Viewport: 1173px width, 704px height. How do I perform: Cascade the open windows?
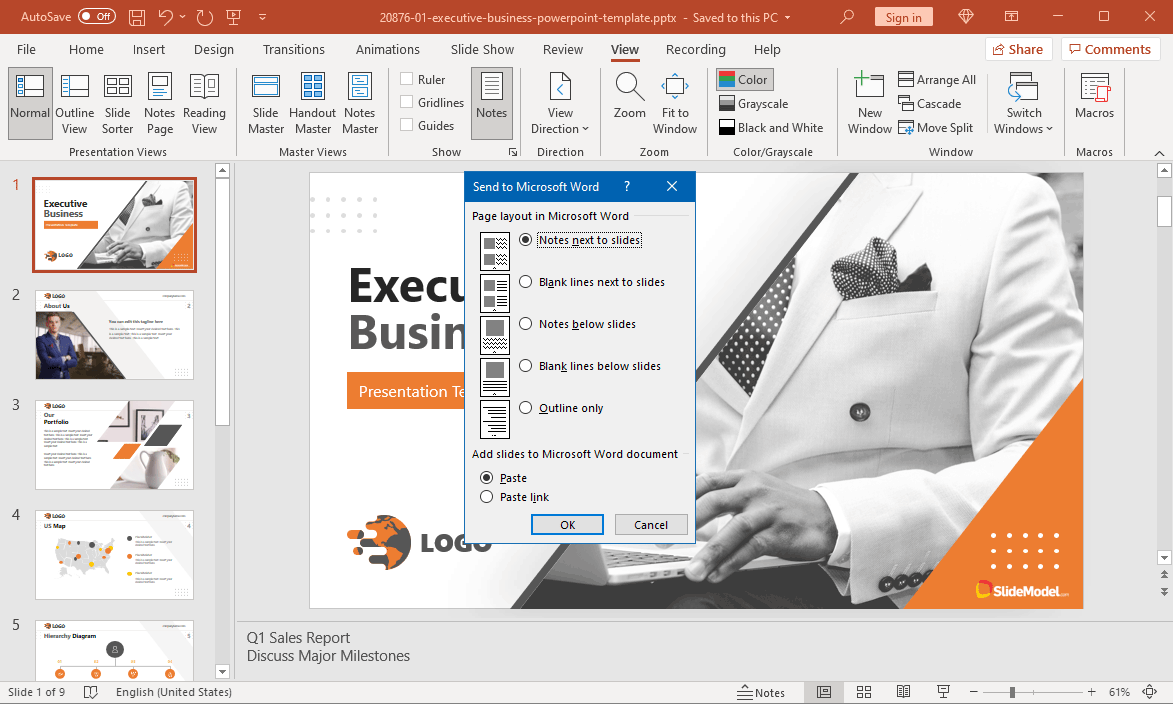click(931, 103)
